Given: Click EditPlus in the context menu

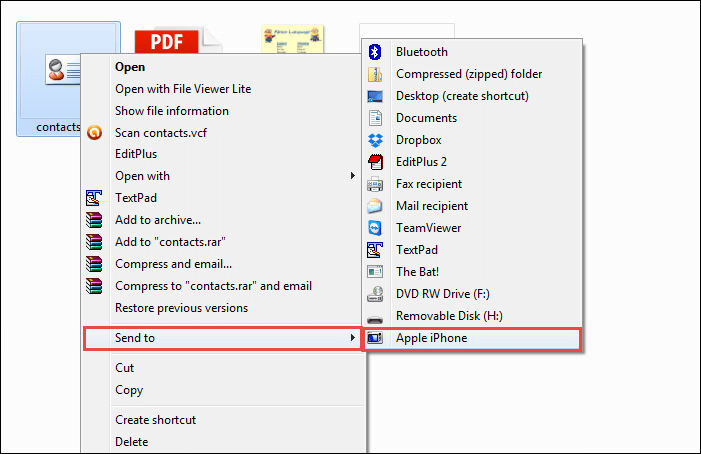Looking at the screenshot, I should [x=136, y=154].
